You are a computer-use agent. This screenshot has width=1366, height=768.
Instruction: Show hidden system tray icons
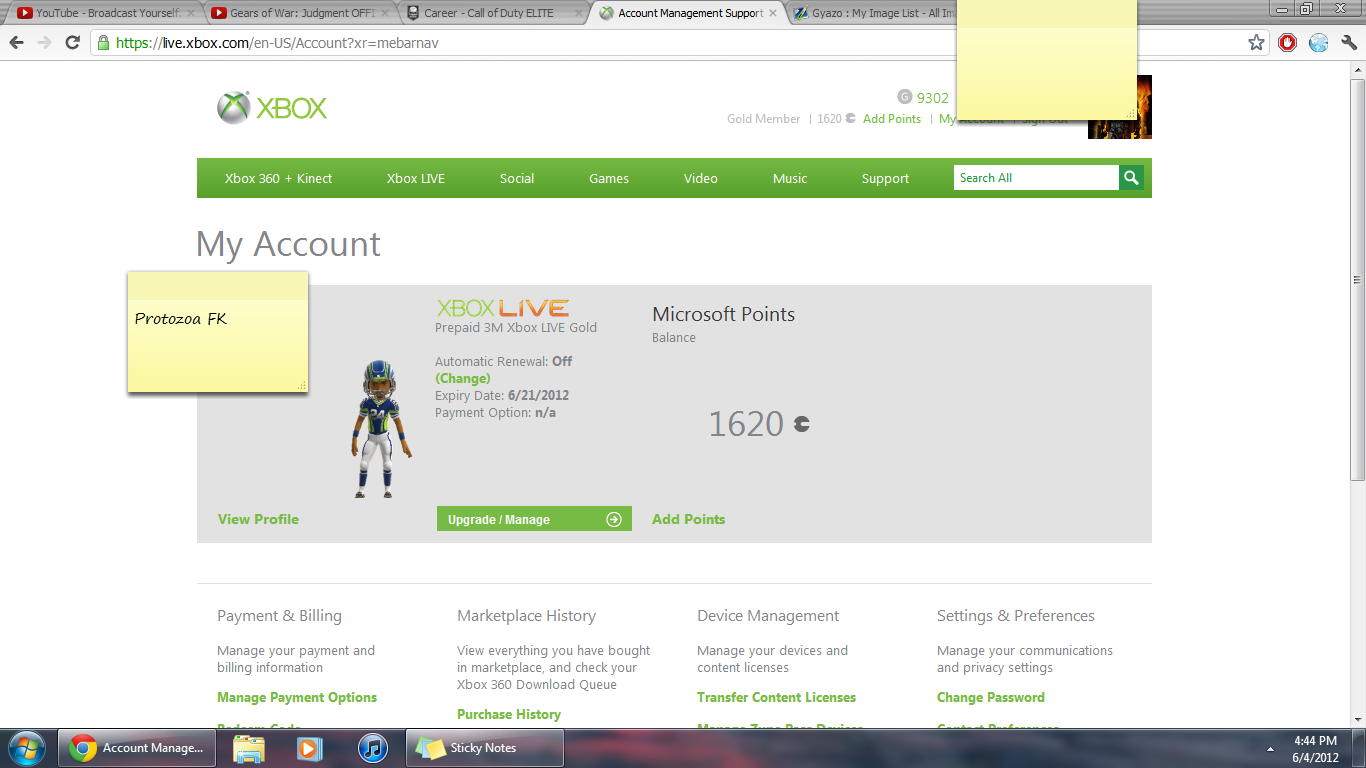pyautogui.click(x=1271, y=748)
